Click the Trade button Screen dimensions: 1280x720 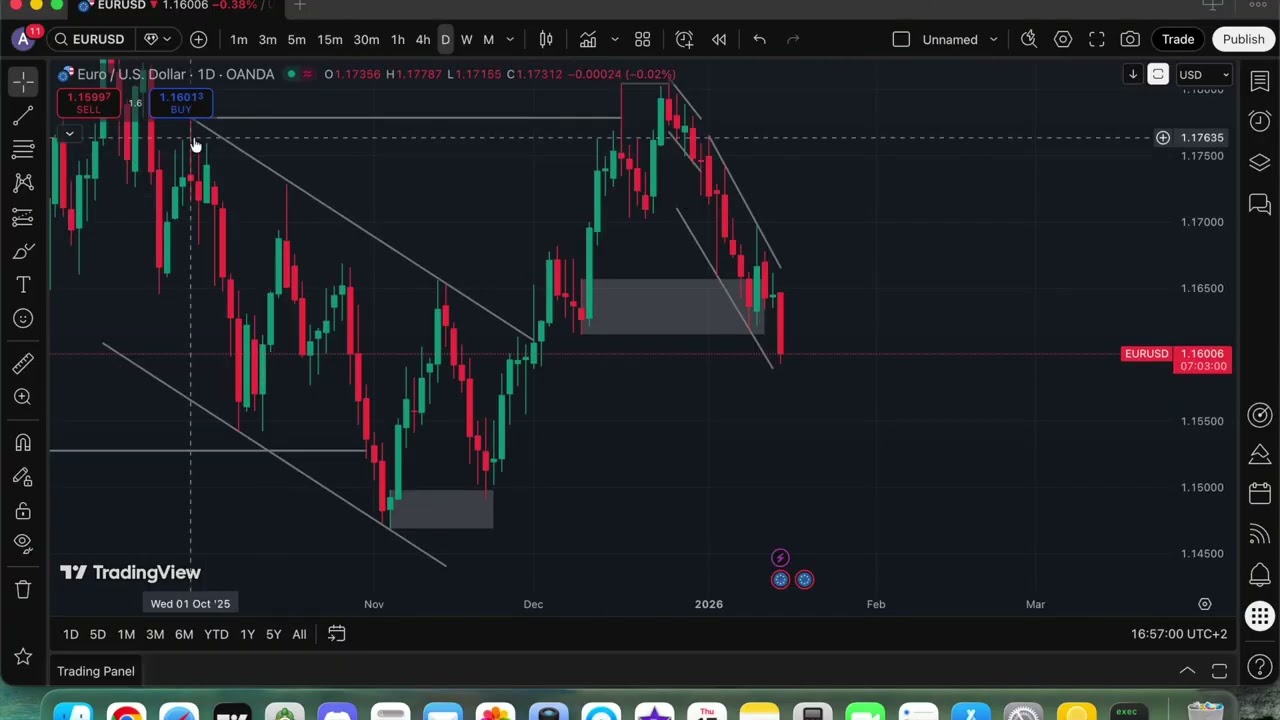[1178, 39]
